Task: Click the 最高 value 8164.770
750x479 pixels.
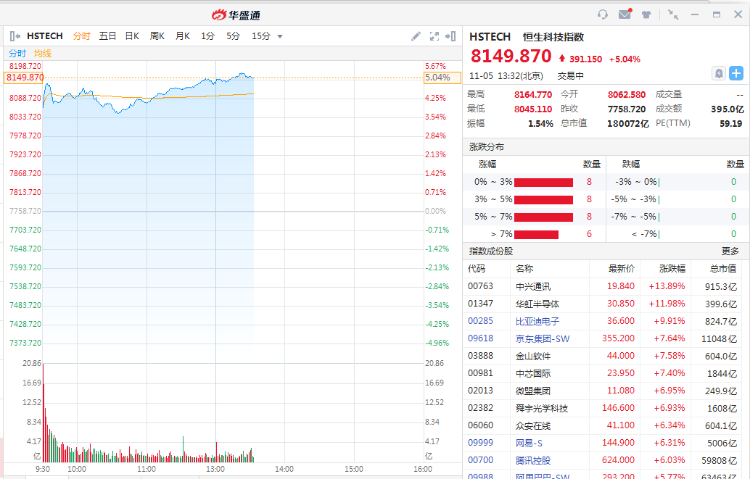Action: click(533, 95)
